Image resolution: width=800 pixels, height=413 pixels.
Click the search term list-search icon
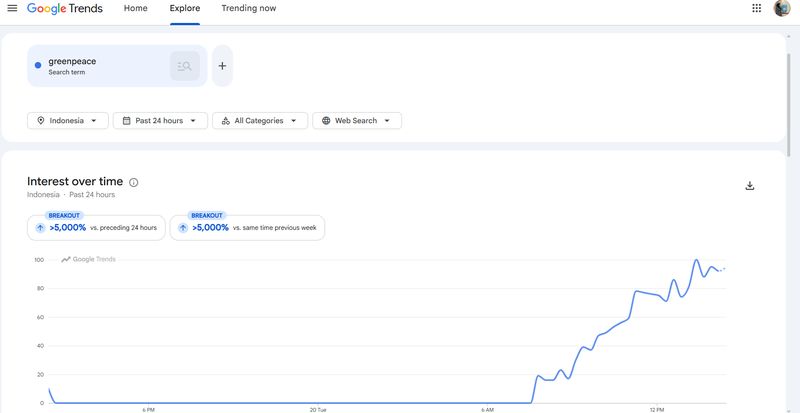[x=184, y=66]
